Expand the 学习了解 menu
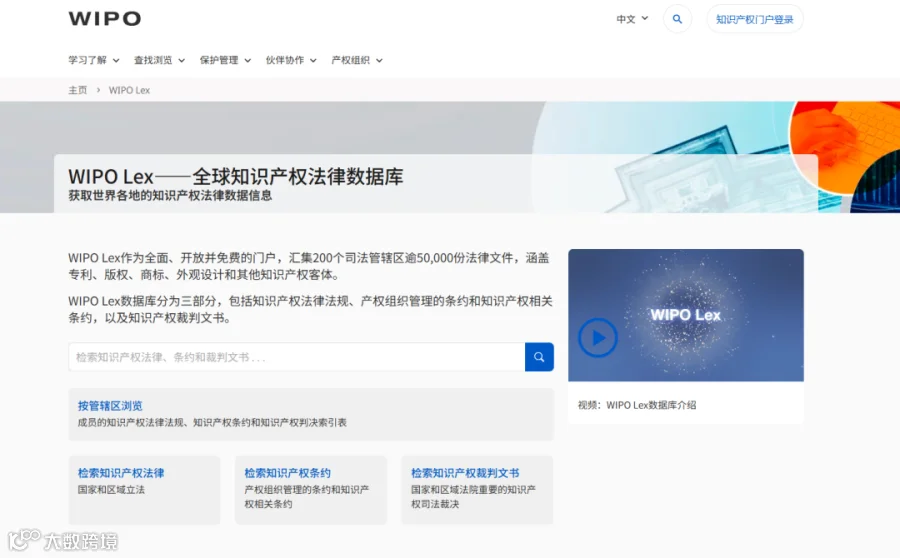Image resolution: width=900 pixels, height=558 pixels. pos(94,60)
